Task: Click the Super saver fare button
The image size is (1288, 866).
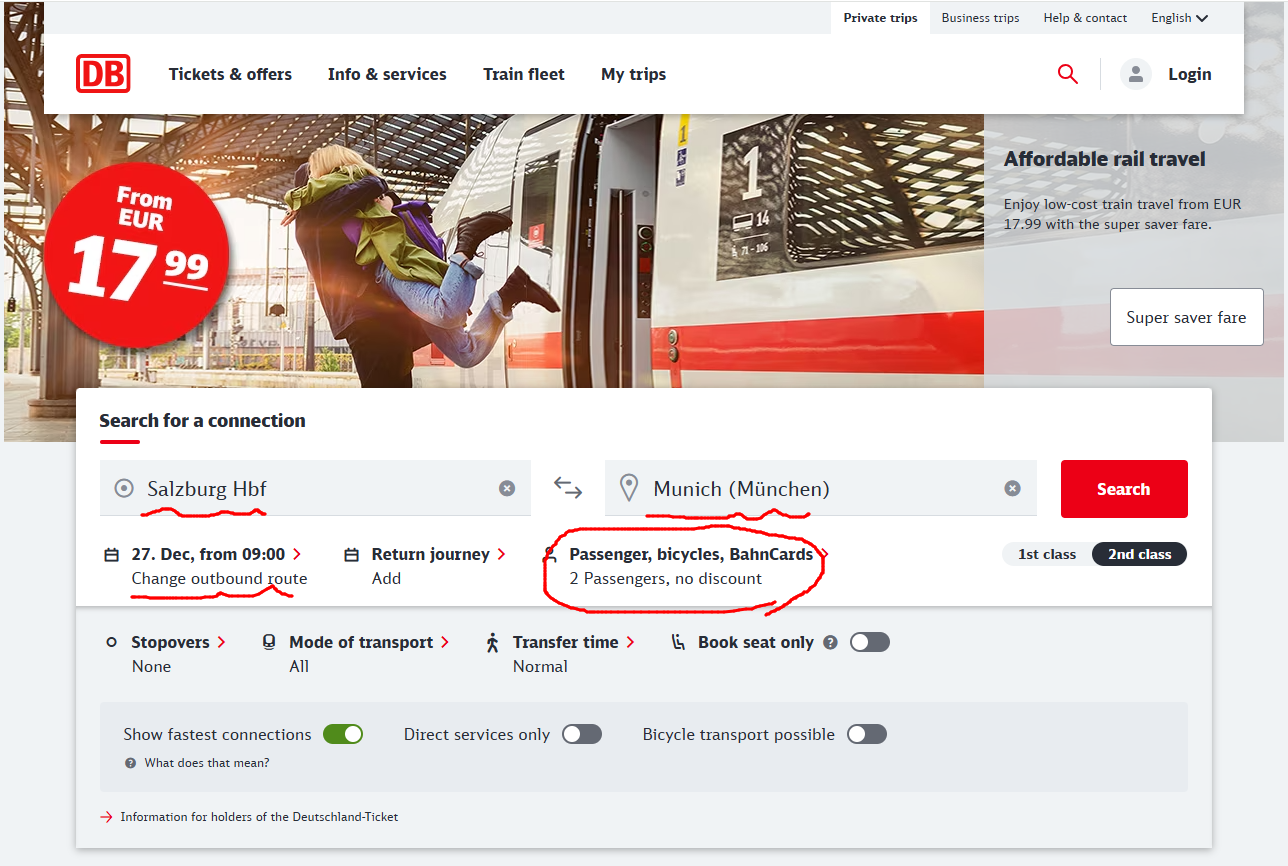Action: point(1186,317)
